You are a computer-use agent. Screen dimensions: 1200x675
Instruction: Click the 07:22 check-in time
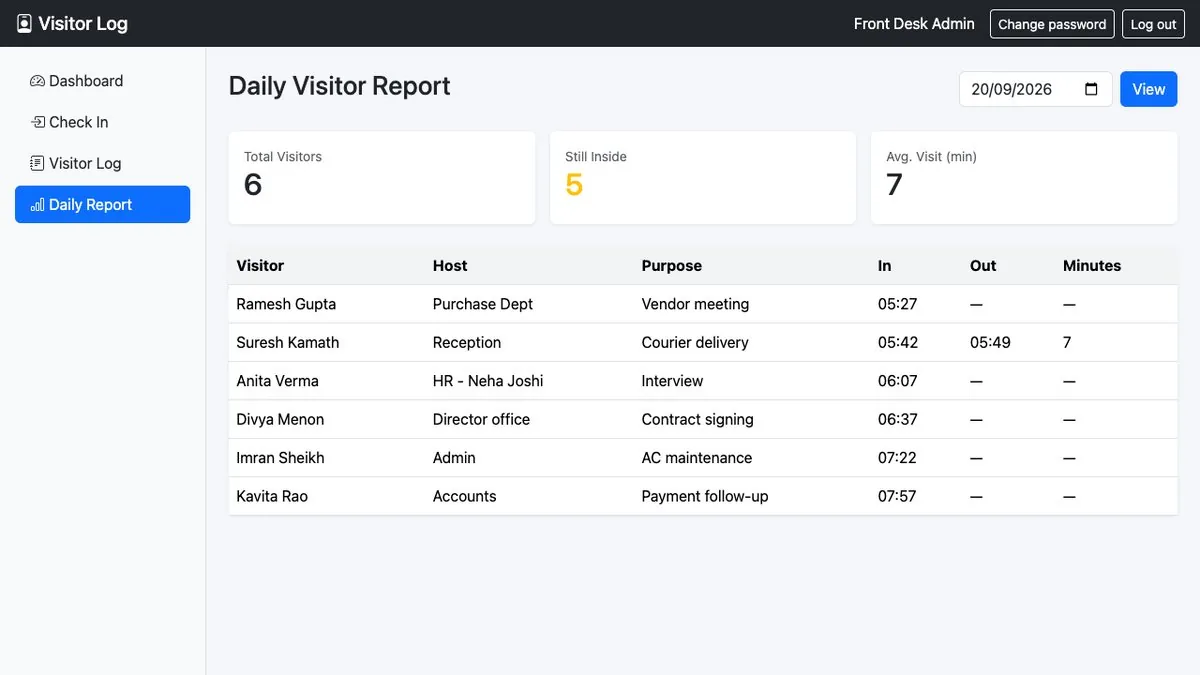tap(898, 458)
